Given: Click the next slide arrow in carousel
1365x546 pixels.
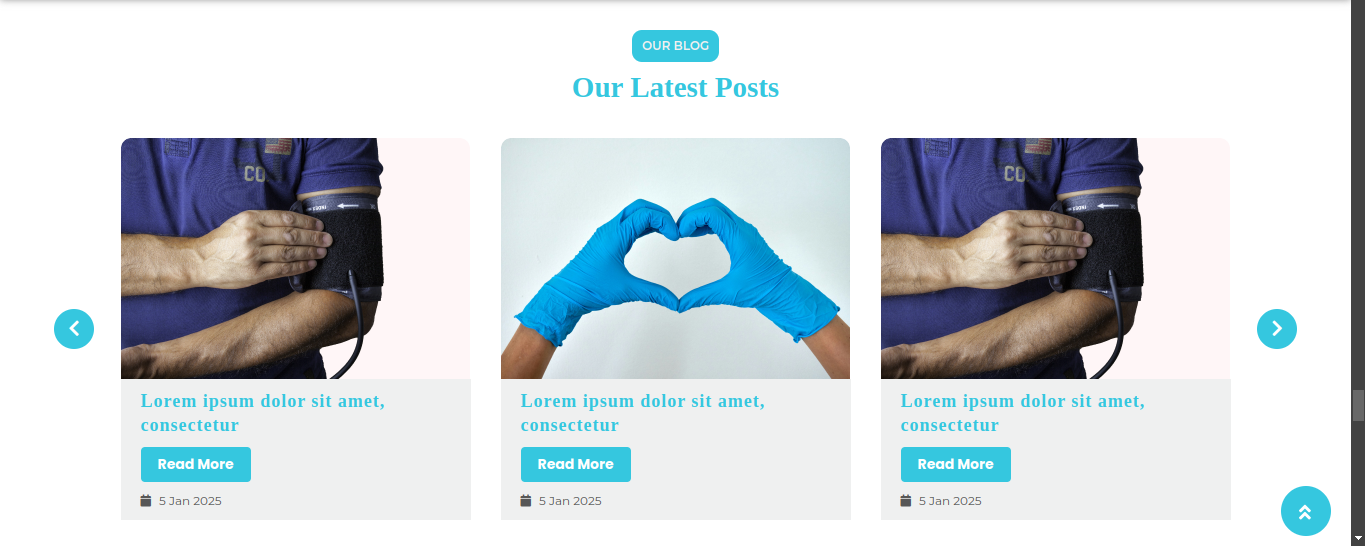Looking at the screenshot, I should tap(1276, 329).
